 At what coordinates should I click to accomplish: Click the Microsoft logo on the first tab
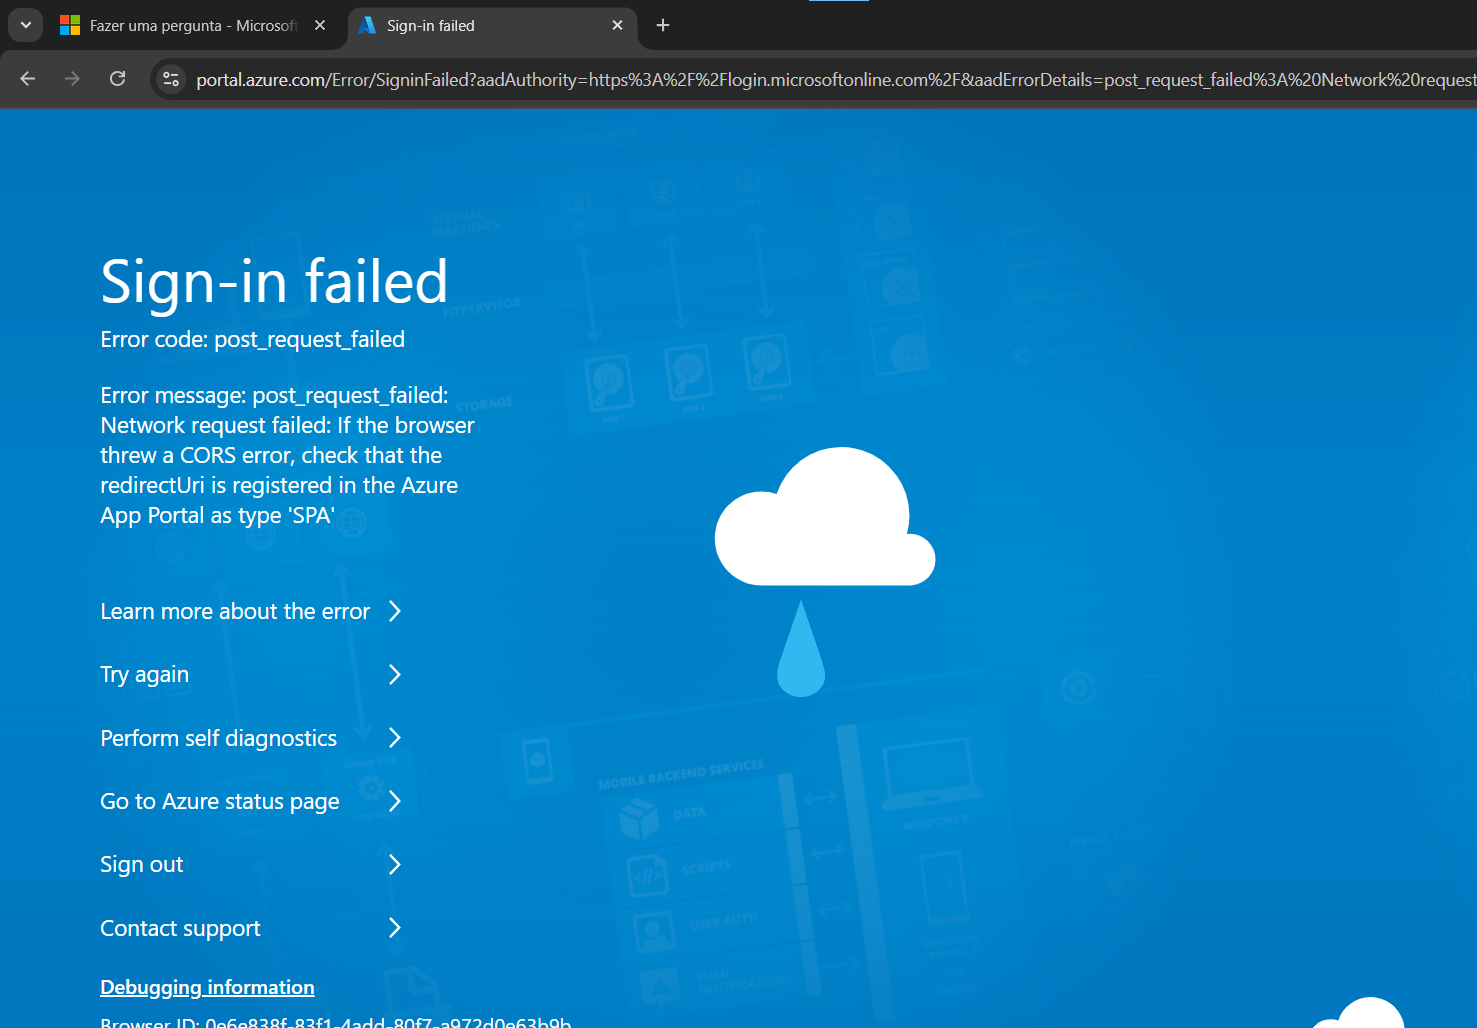pos(70,24)
